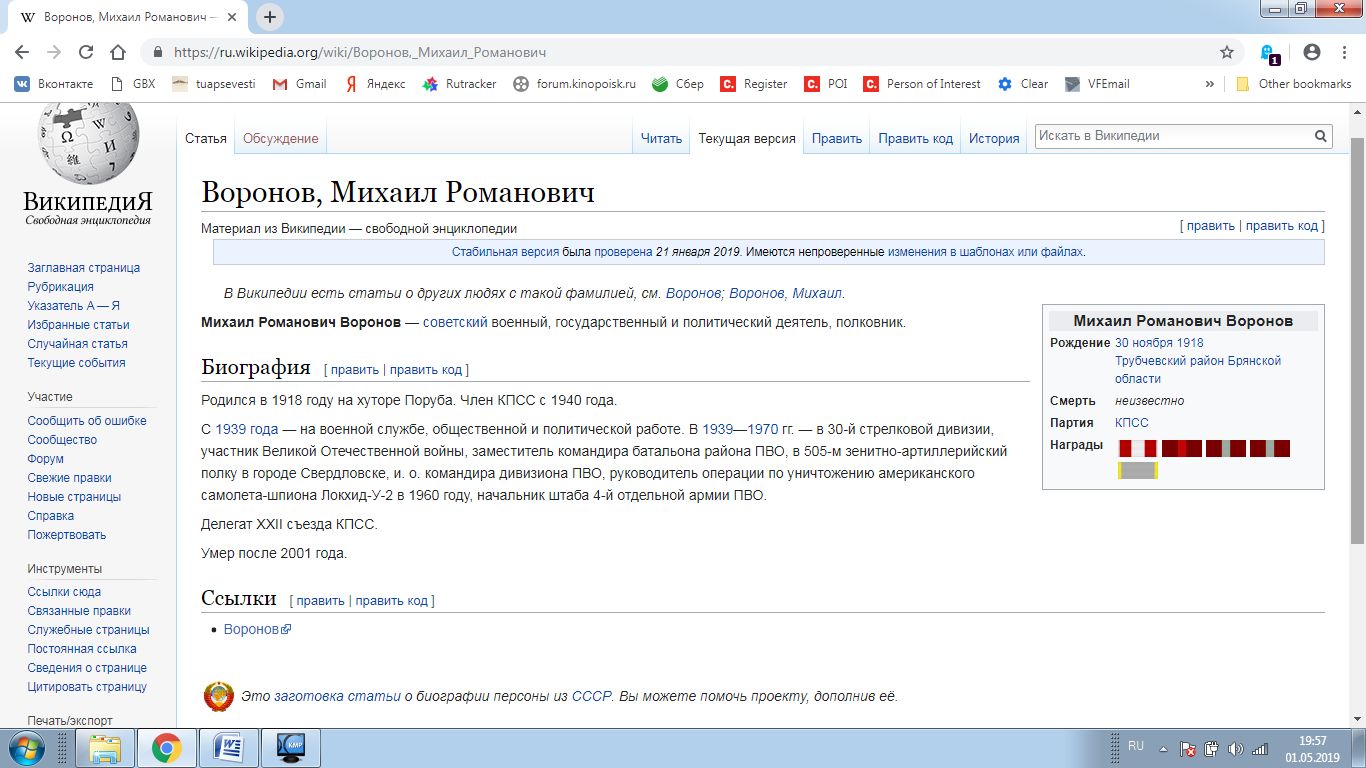Image resolution: width=1366 pixels, height=768 pixels.
Task: Open new browser tab with plus button
Action: 270,17
